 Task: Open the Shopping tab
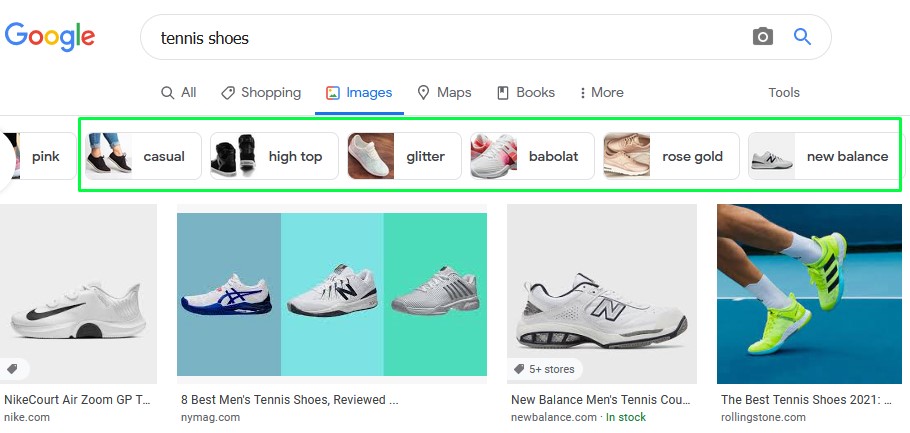(261, 93)
